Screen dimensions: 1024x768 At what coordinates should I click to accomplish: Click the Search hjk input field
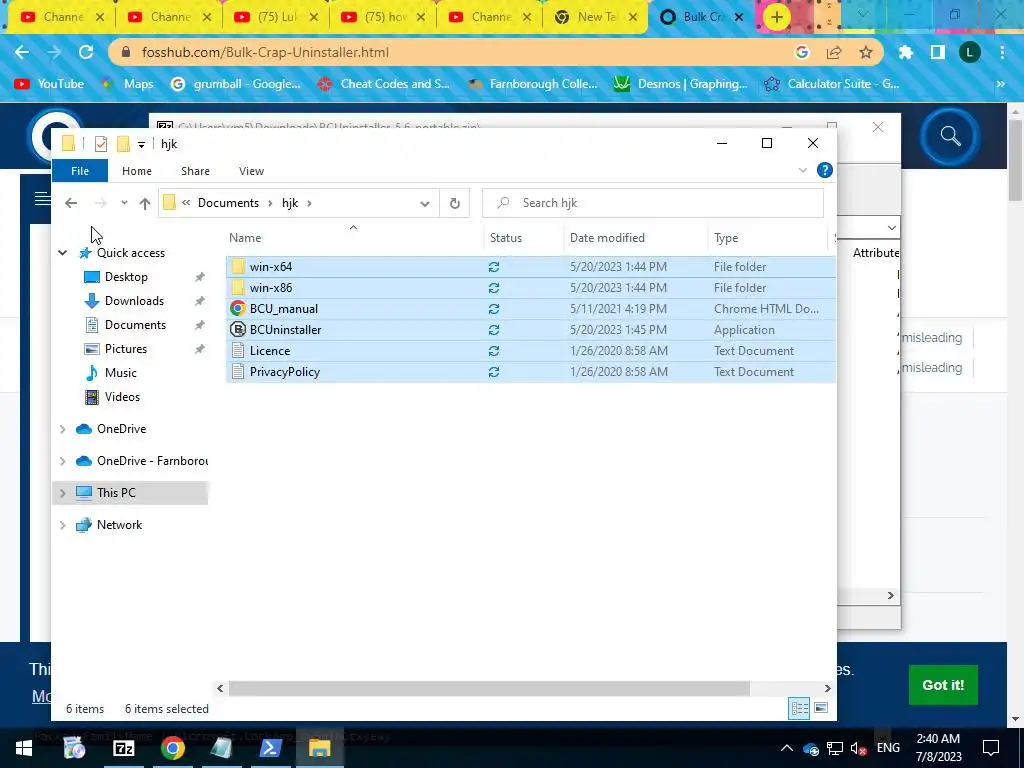[x=652, y=203]
